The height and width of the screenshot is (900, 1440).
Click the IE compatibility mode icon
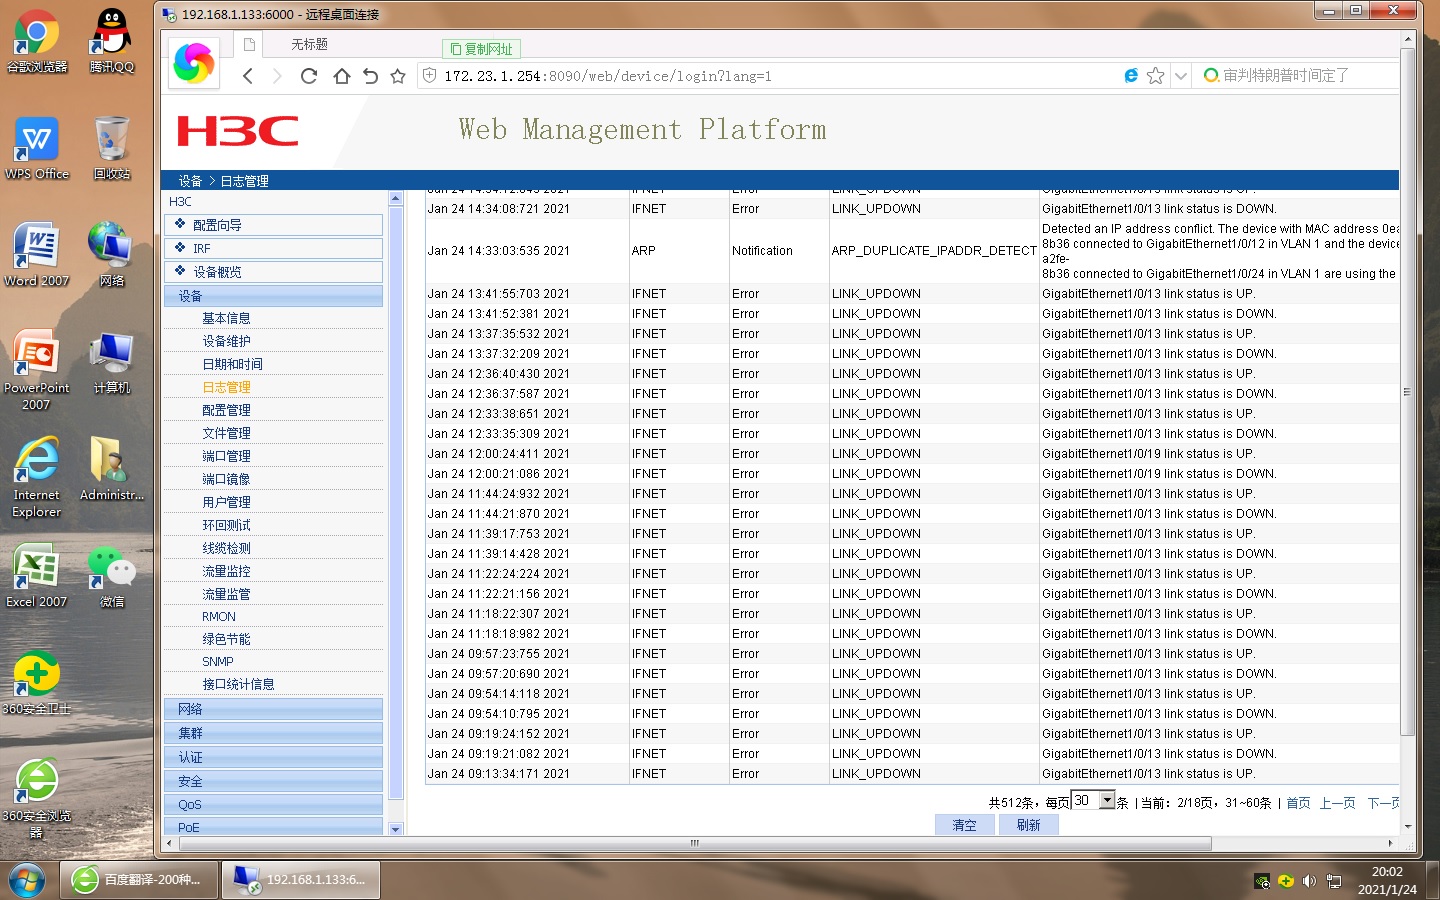tap(1131, 76)
